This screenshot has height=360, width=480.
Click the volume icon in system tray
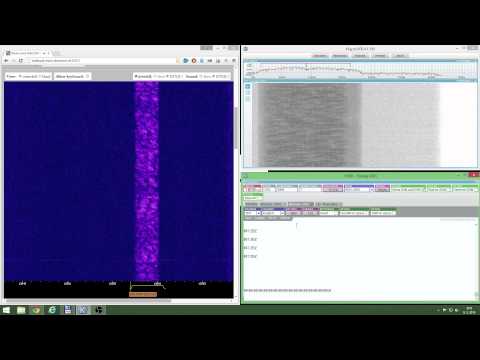click(x=457, y=310)
